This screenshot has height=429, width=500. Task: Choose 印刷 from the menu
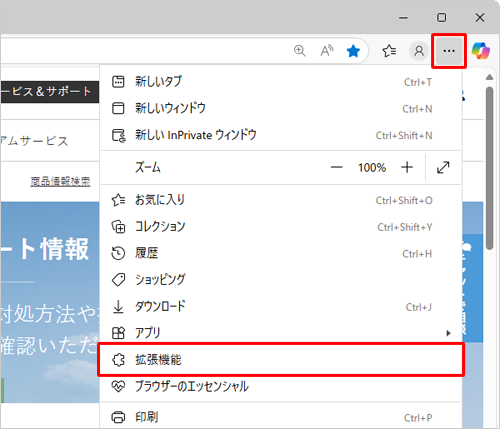coord(281,417)
